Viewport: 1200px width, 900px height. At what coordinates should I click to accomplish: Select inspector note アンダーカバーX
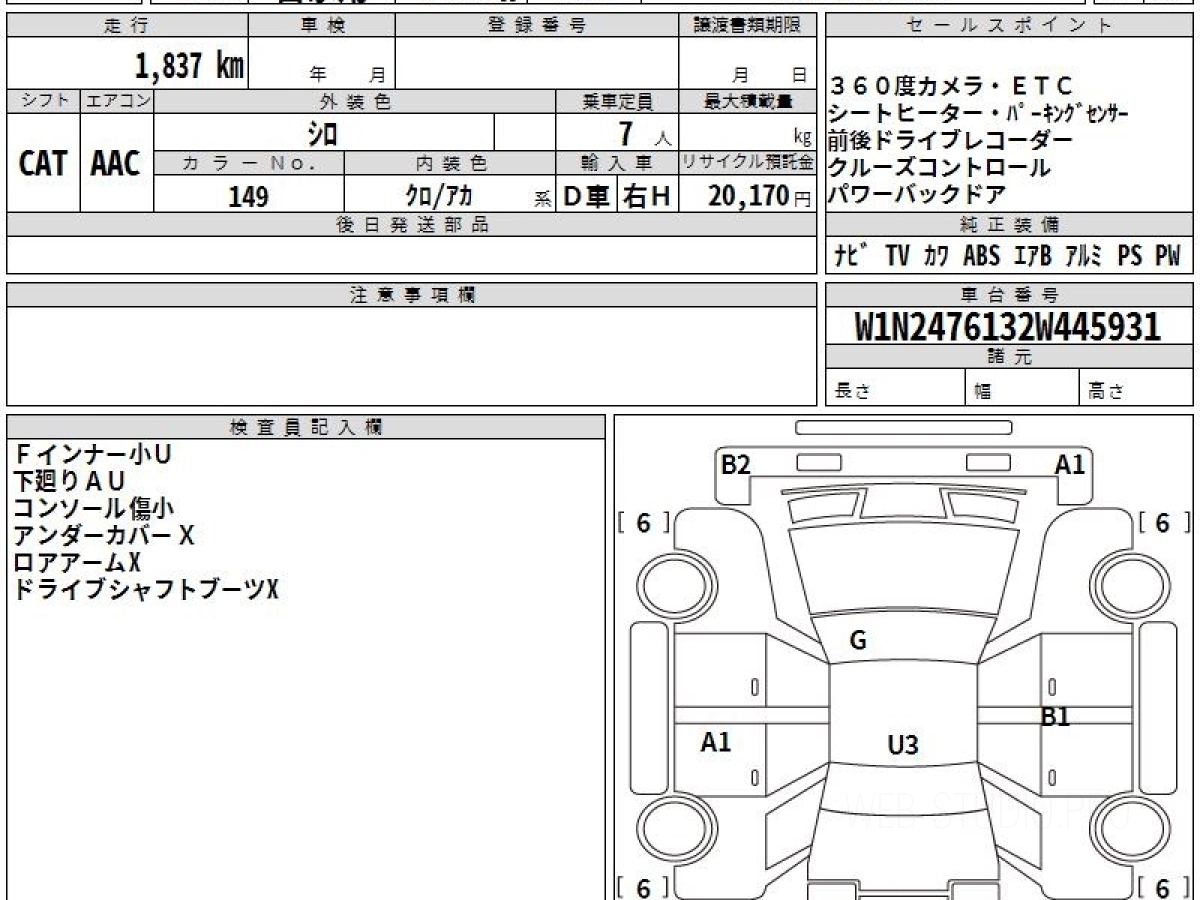coord(103,535)
